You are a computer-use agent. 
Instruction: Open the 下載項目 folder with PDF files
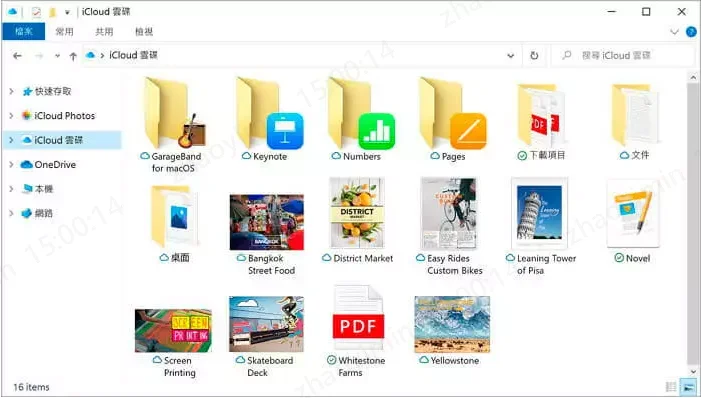click(x=541, y=114)
